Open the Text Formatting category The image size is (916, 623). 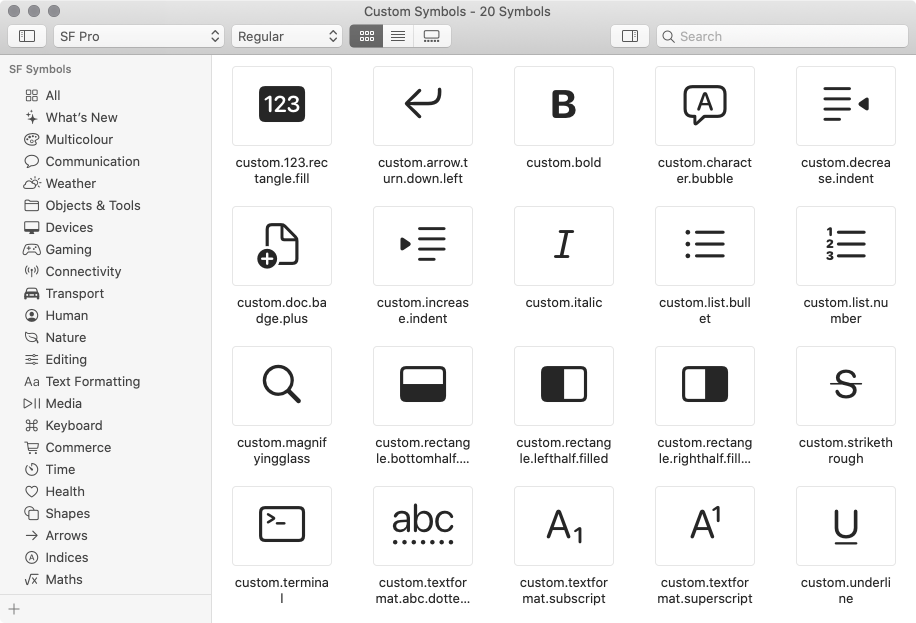92,381
